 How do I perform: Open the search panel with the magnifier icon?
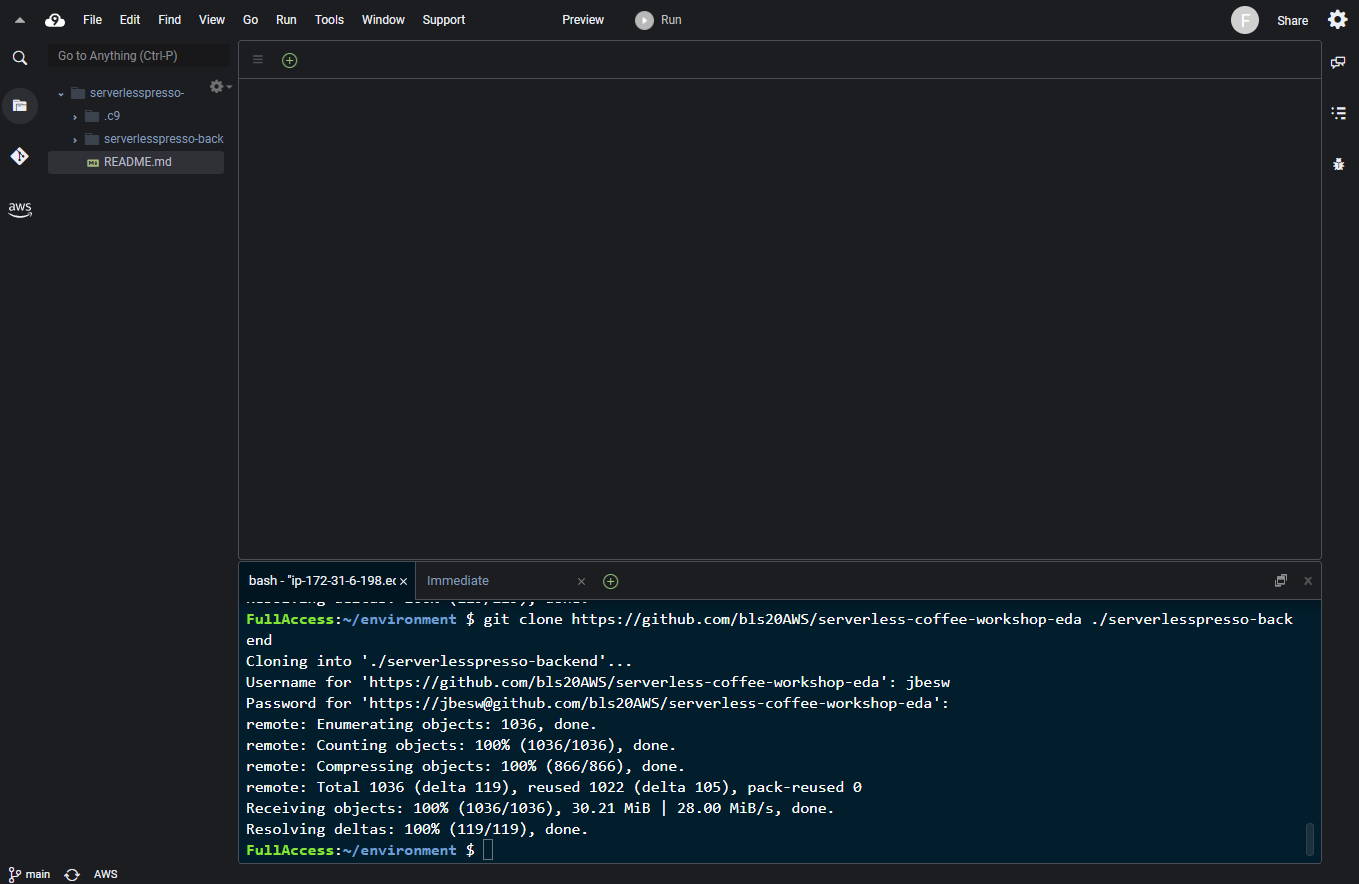click(x=20, y=58)
